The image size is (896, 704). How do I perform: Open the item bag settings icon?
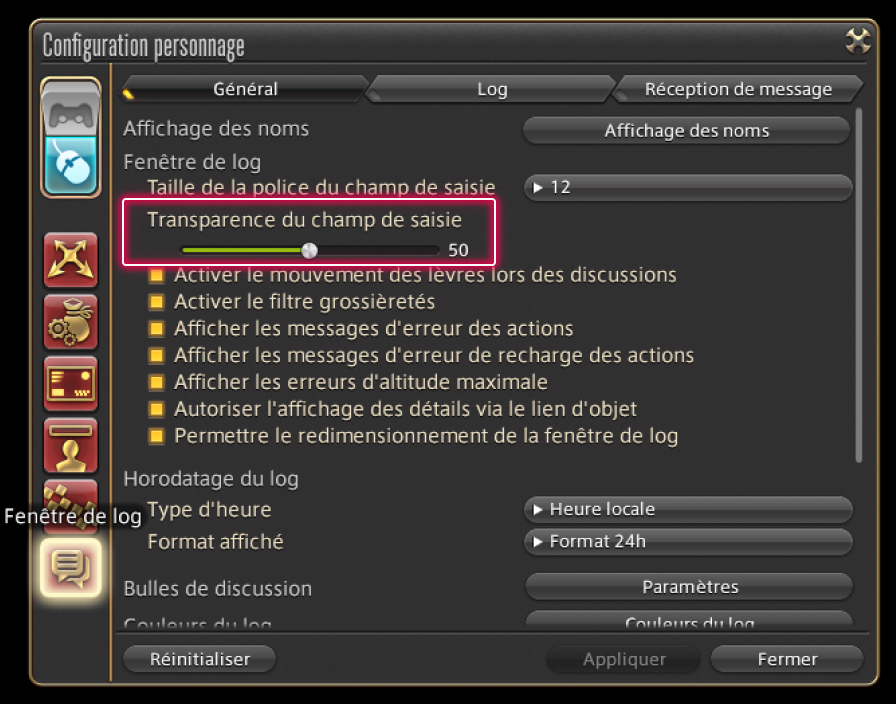pos(70,322)
